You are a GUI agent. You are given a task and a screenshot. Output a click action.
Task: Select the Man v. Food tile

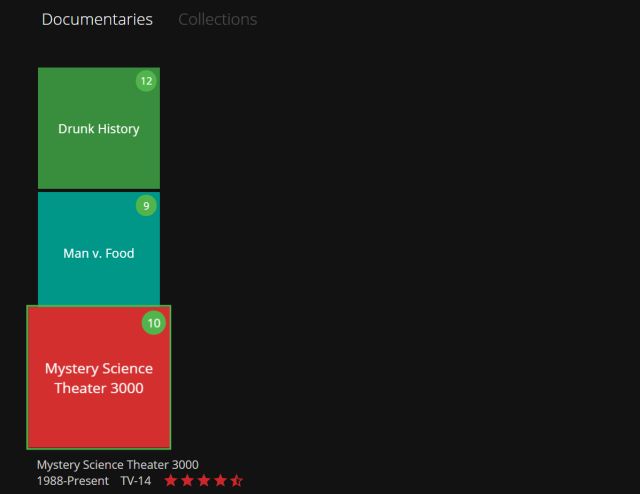point(99,249)
